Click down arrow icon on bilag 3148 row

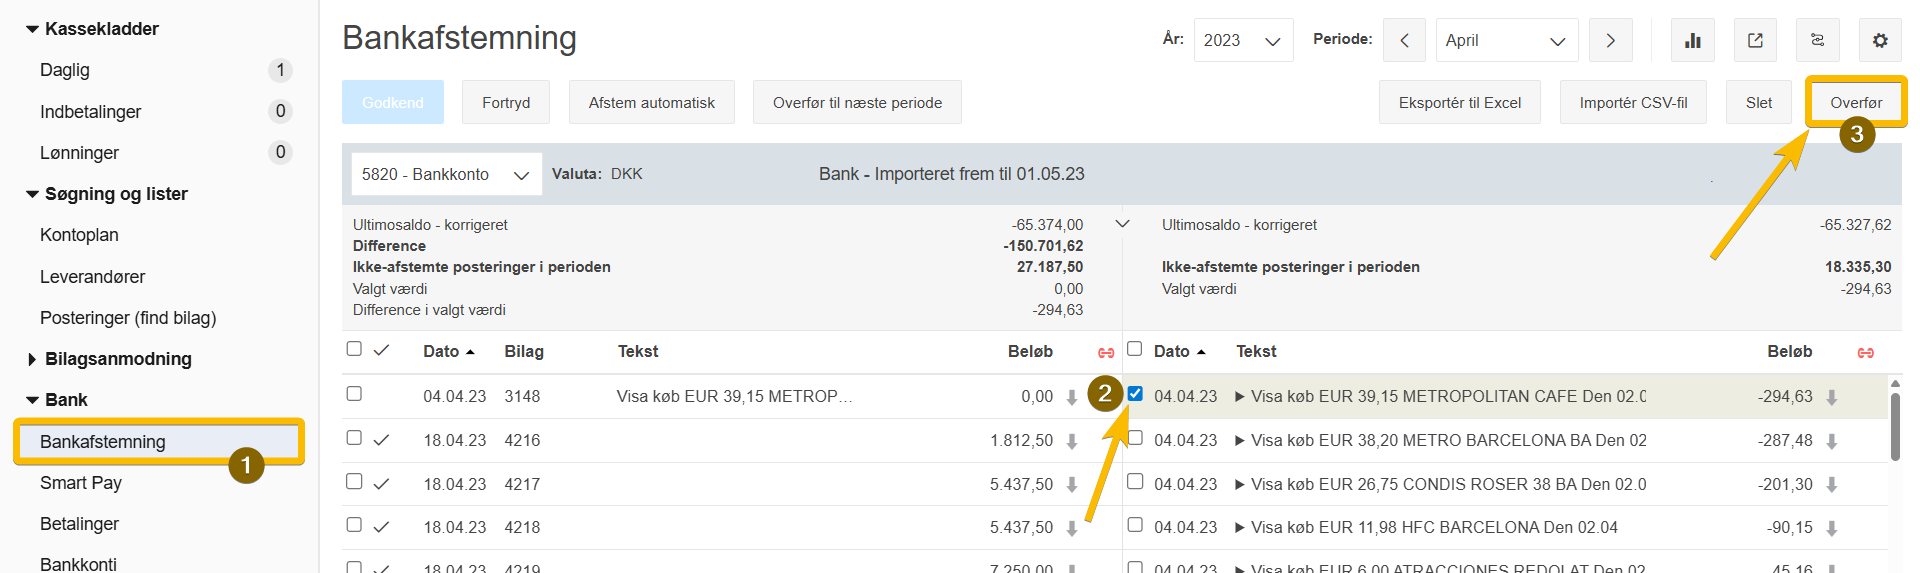coord(1072,397)
